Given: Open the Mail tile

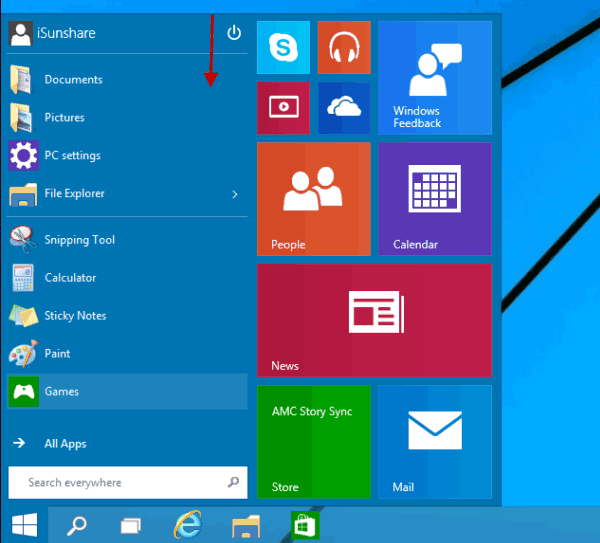Looking at the screenshot, I should 435,442.
